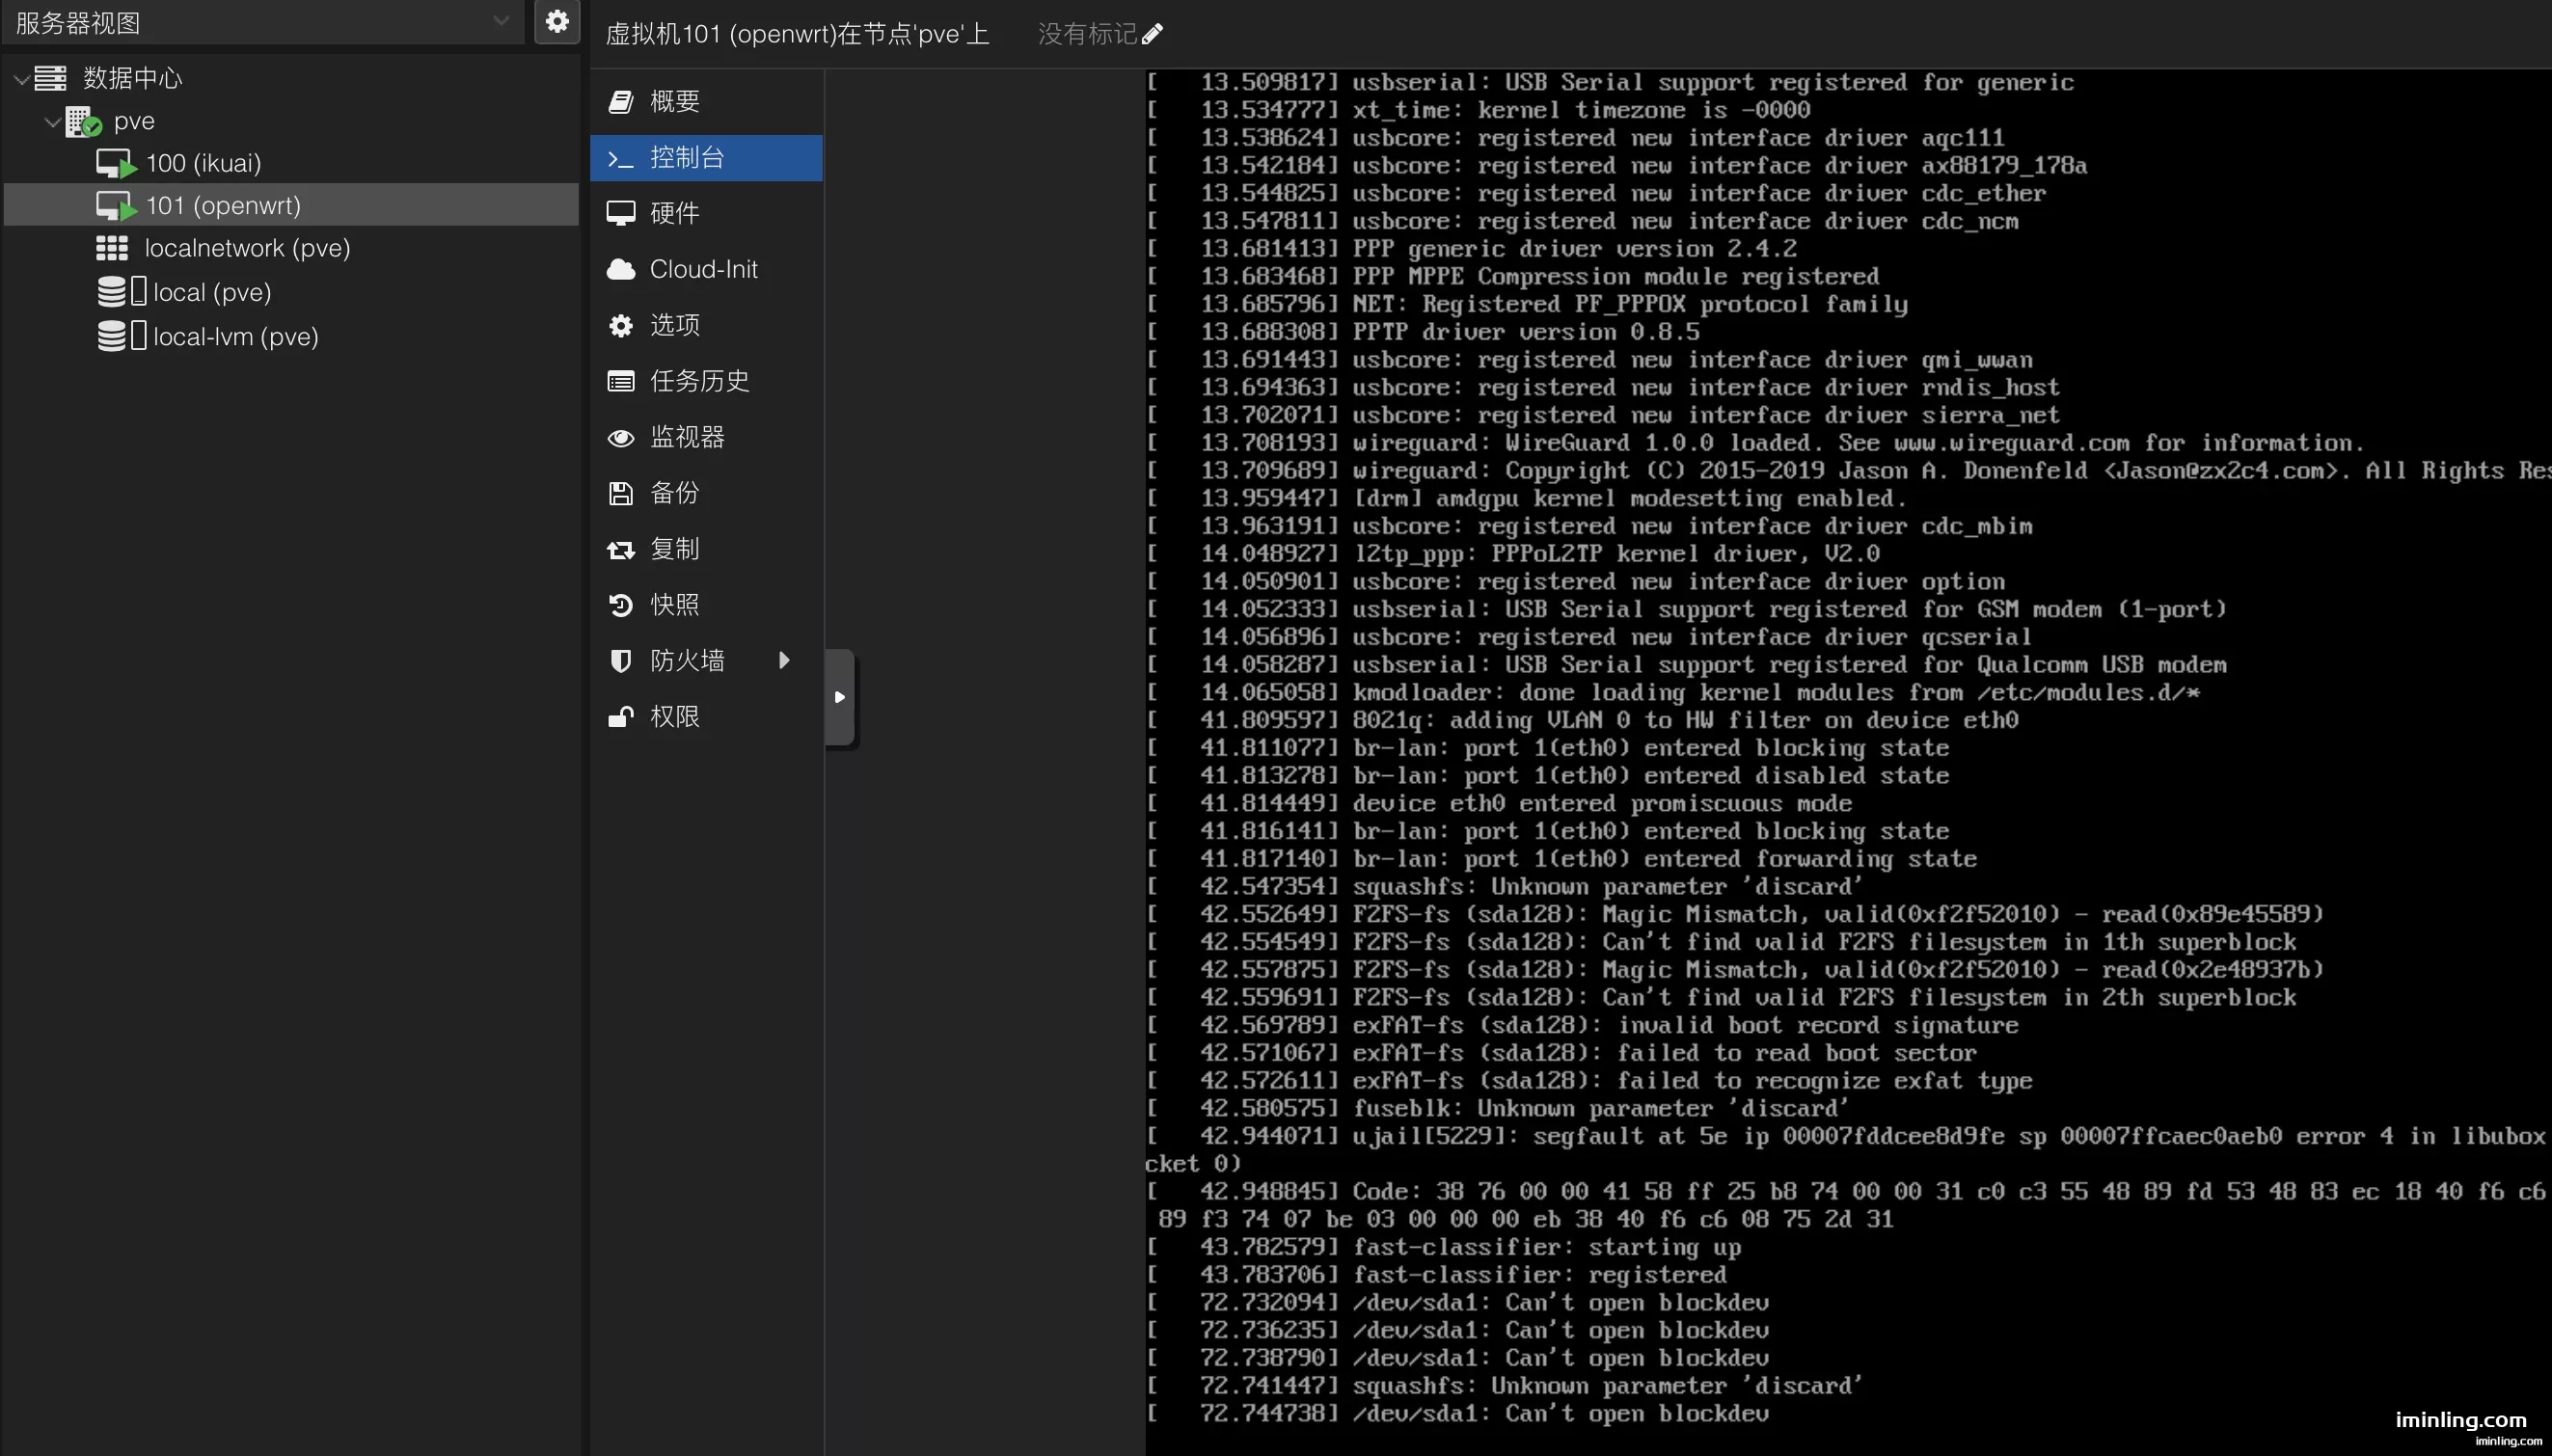2552x1456 pixels.
Task: Click the wireguard WireGuard 1.0.0 loaded line
Action: coord(1754,443)
